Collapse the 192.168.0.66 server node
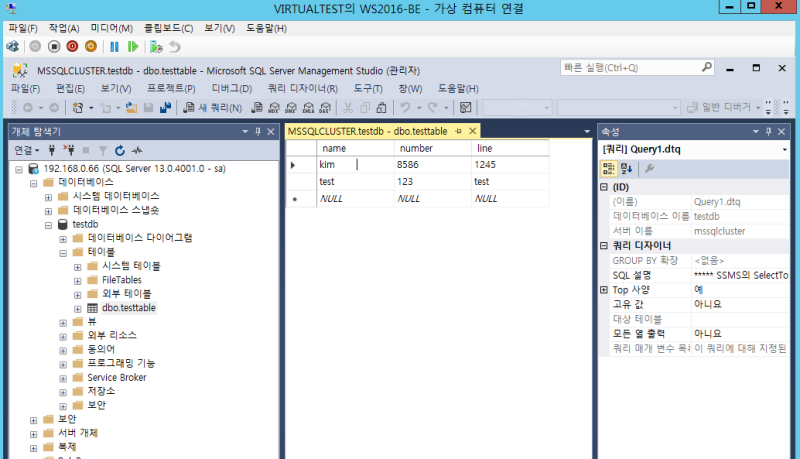Screen dimensions: 800x459 tap(19, 169)
